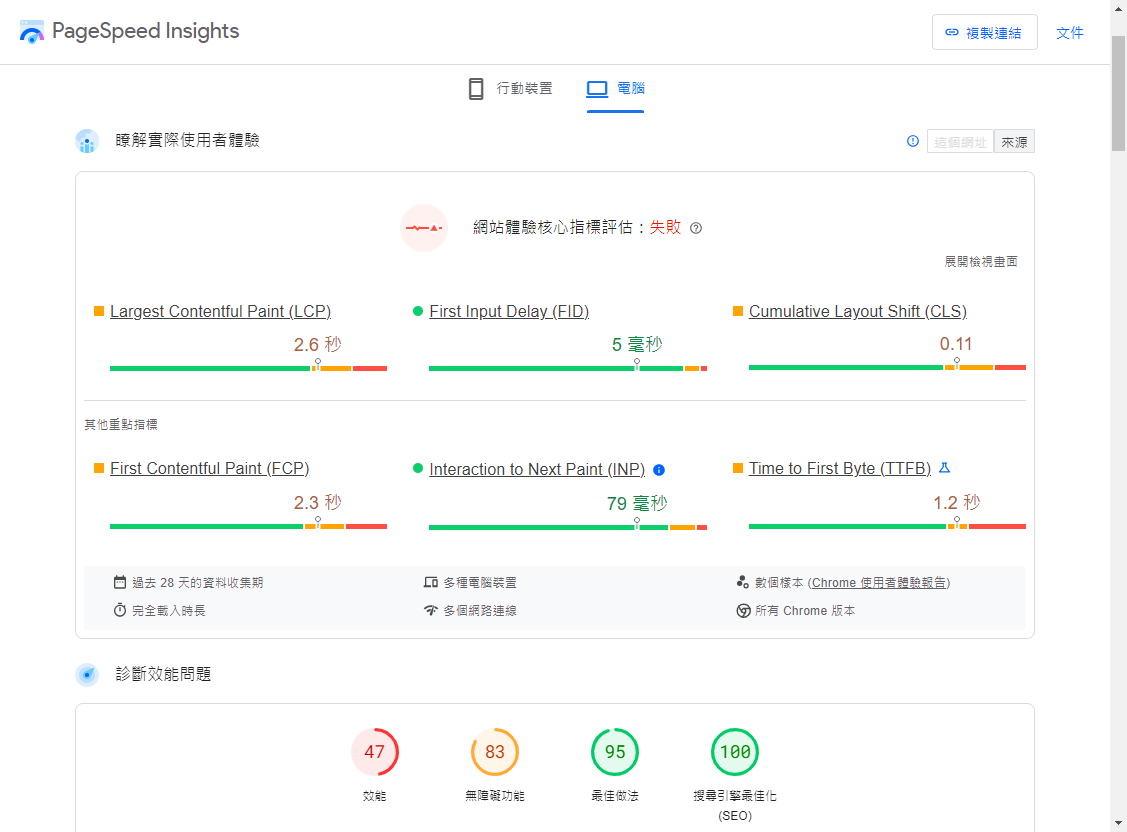Switch to the 電腦 tab
1127x832 pixels.
[615, 89]
